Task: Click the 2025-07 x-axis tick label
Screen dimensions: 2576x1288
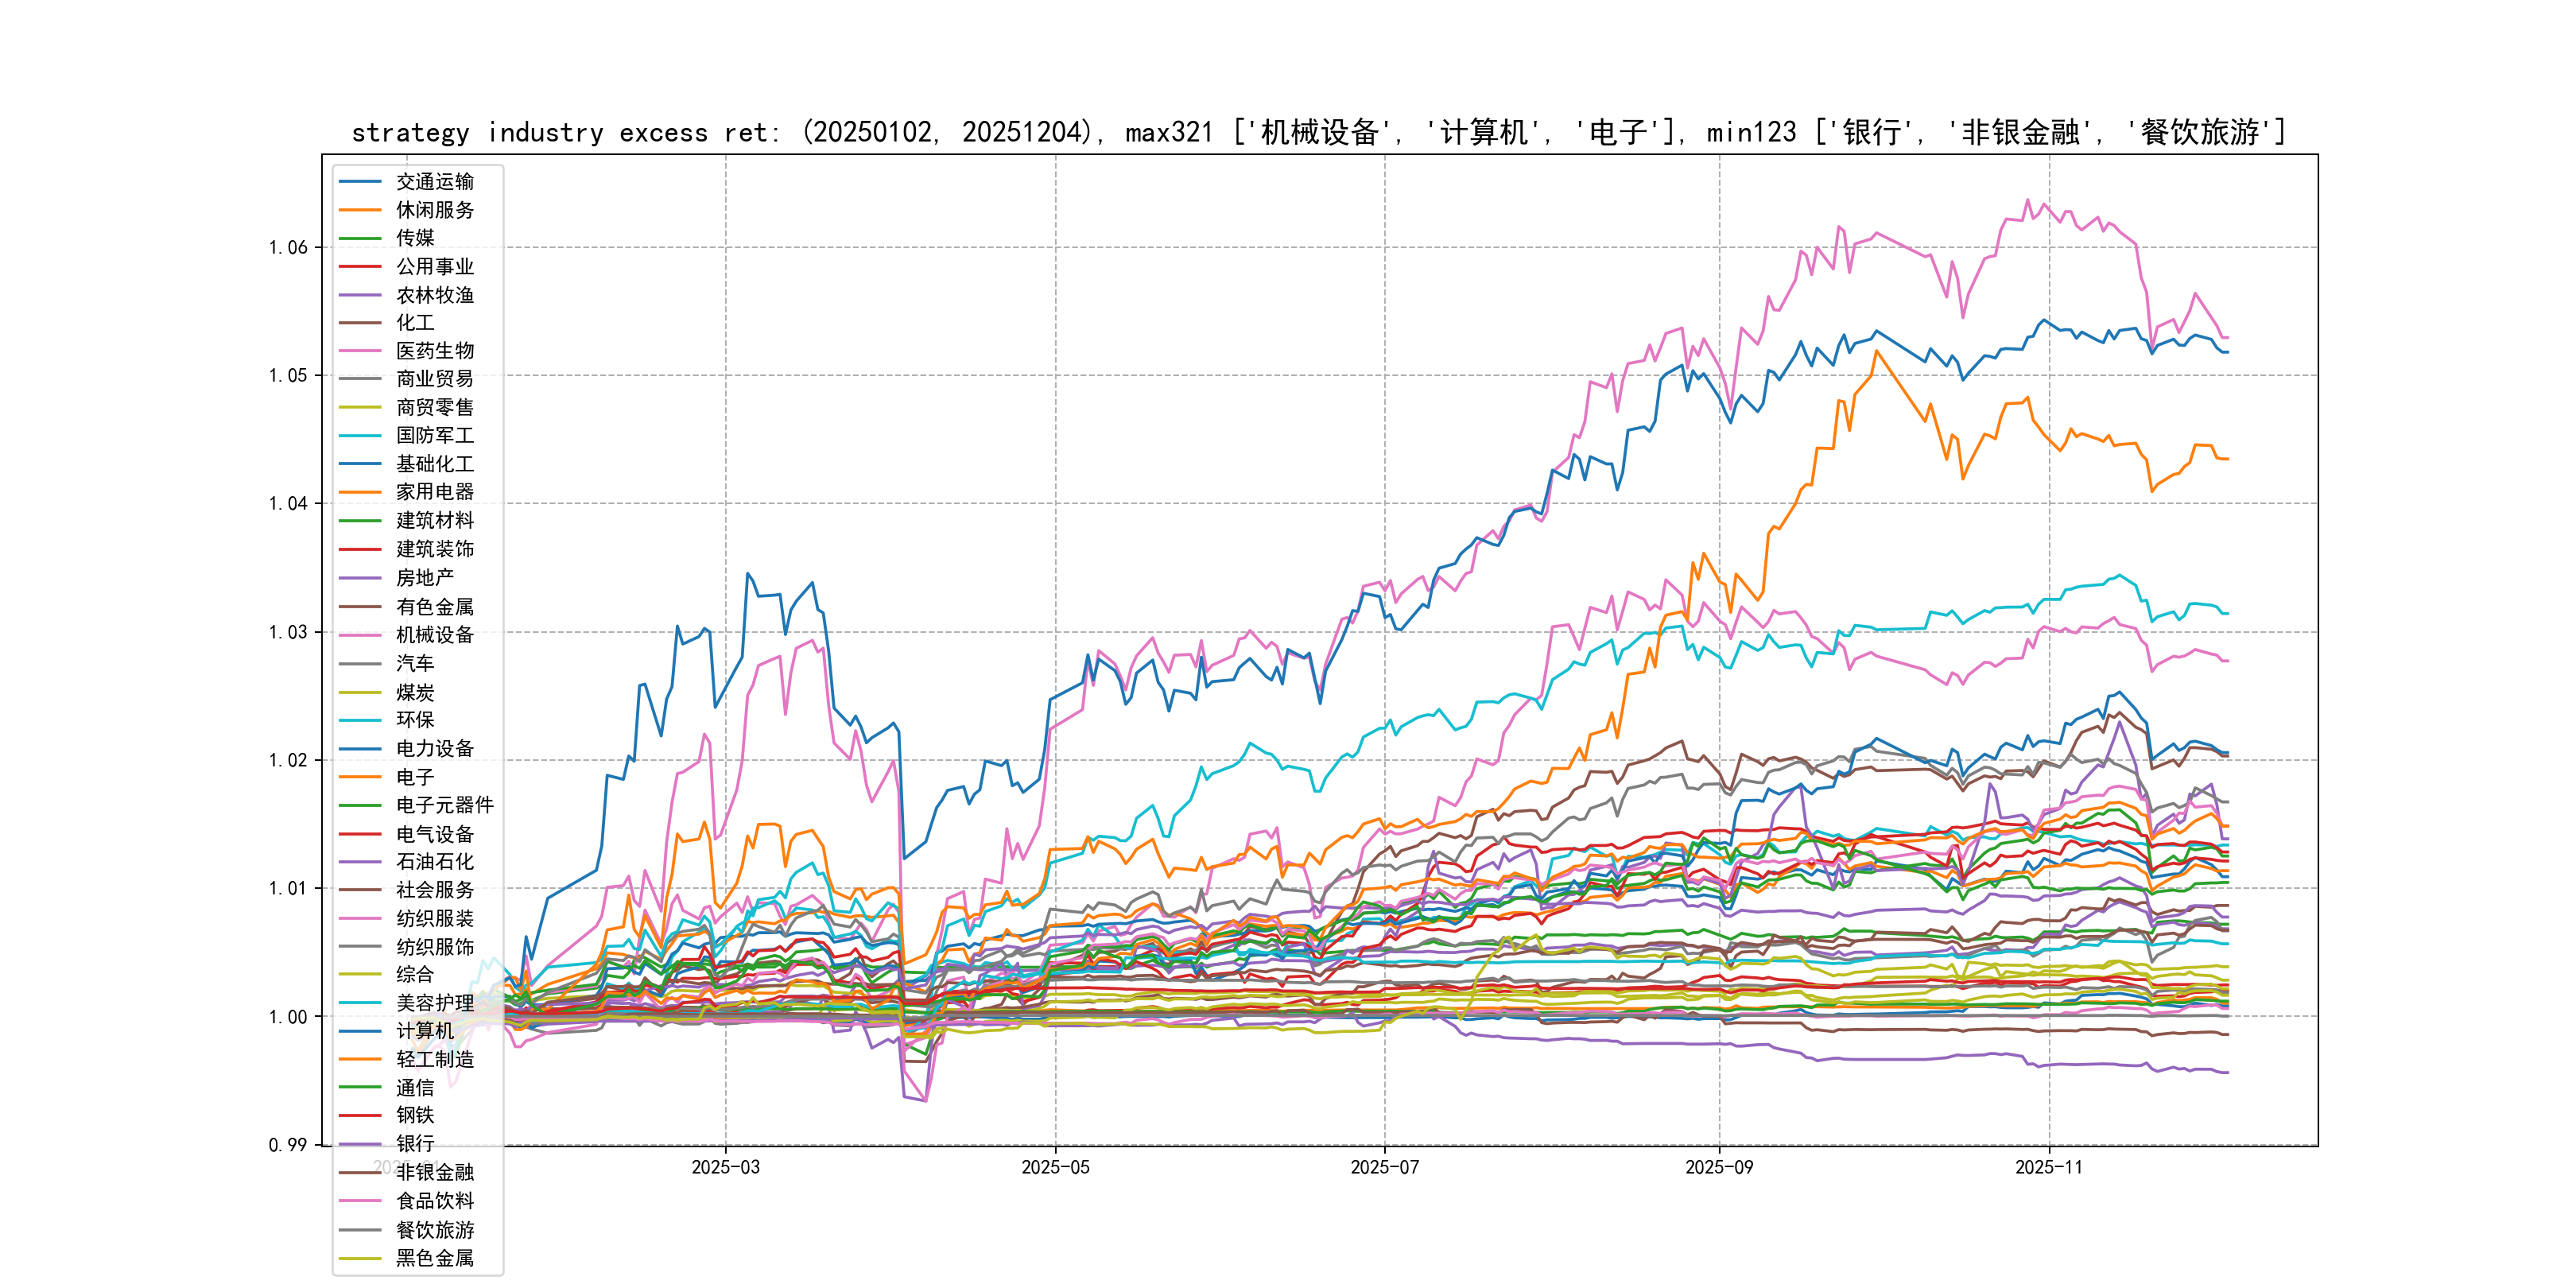Action: 1384,1167
